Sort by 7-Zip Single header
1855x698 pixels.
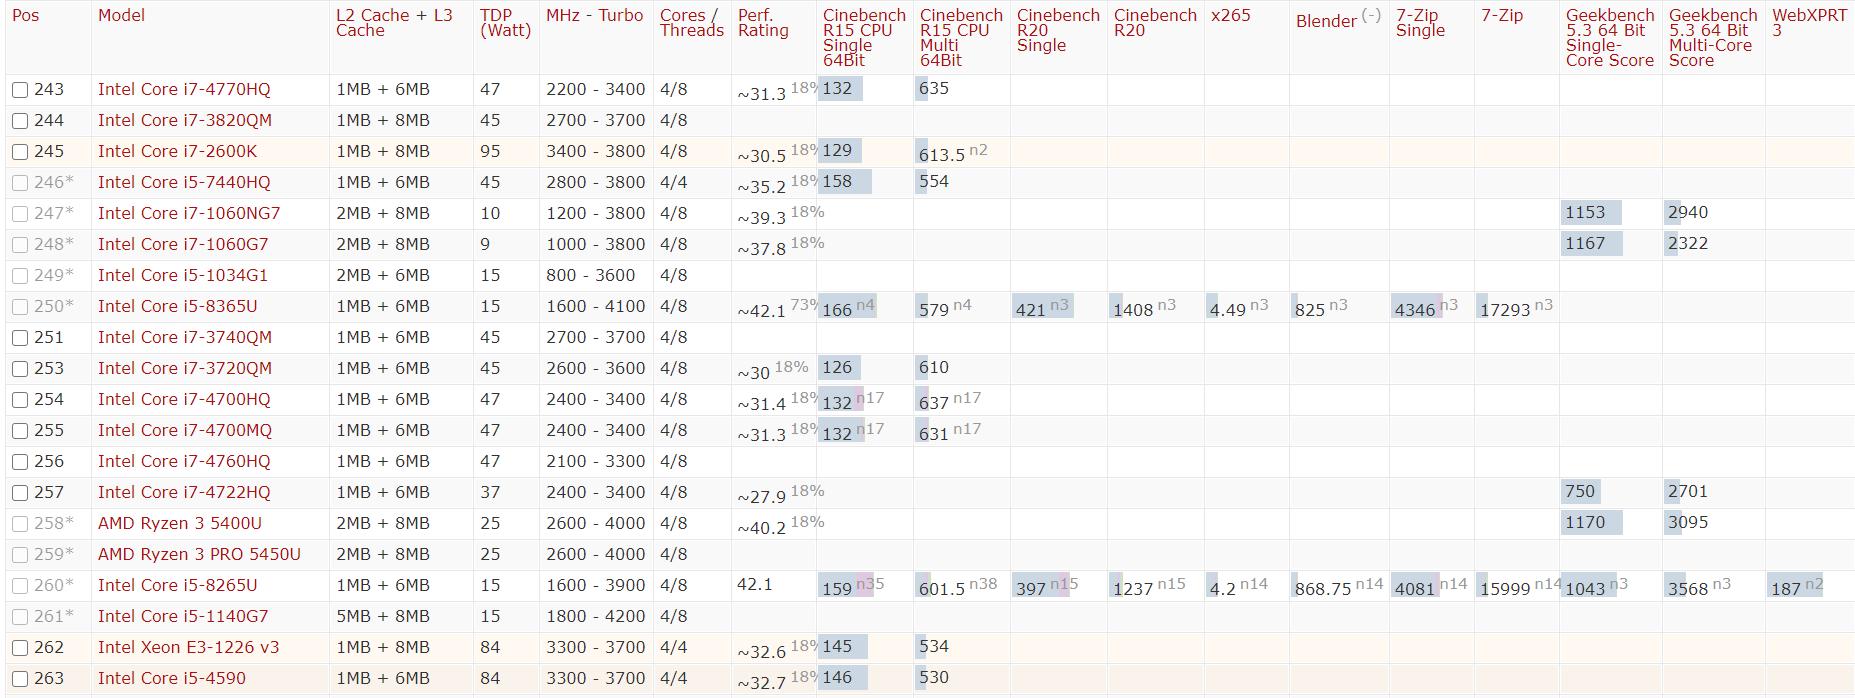pos(1420,23)
